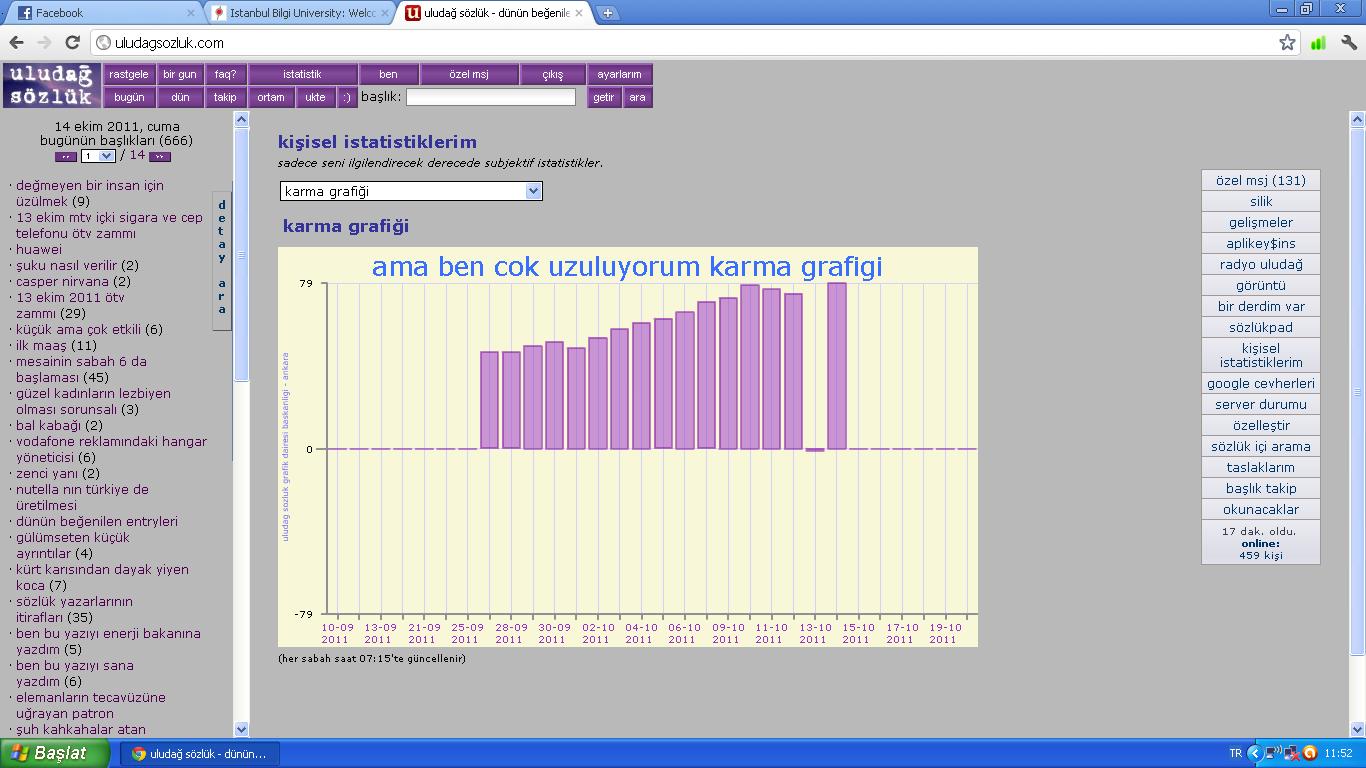Open özel msj in top menu
The height and width of the screenshot is (768, 1366).
tap(469, 74)
